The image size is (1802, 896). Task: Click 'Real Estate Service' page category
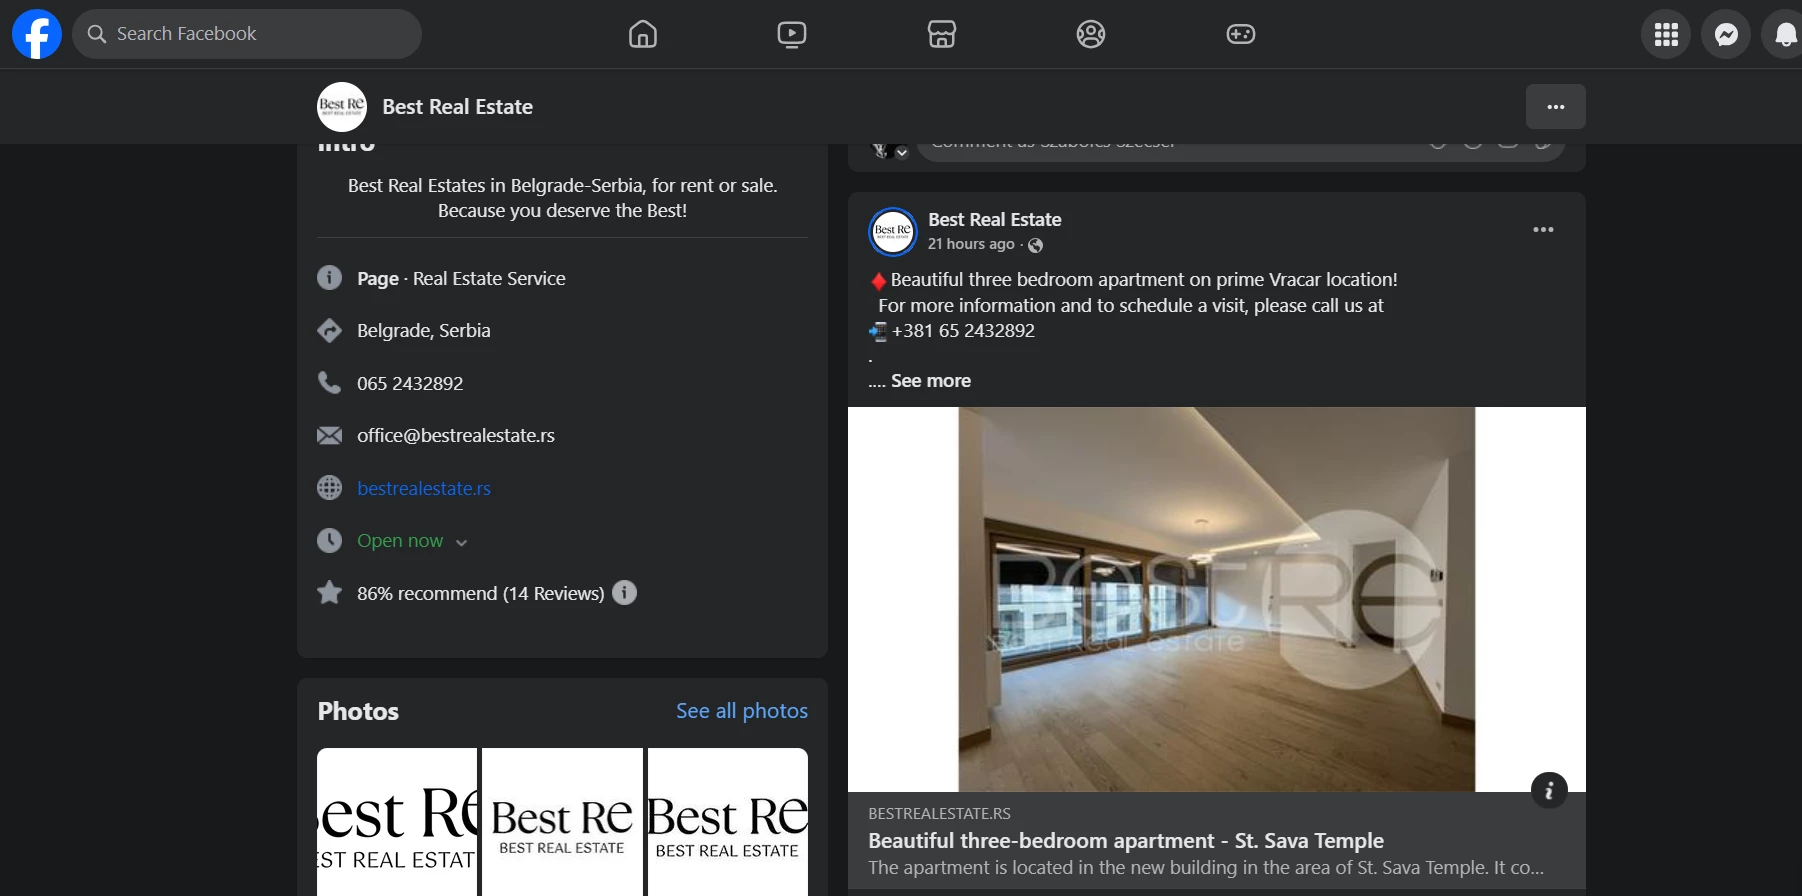(x=489, y=279)
